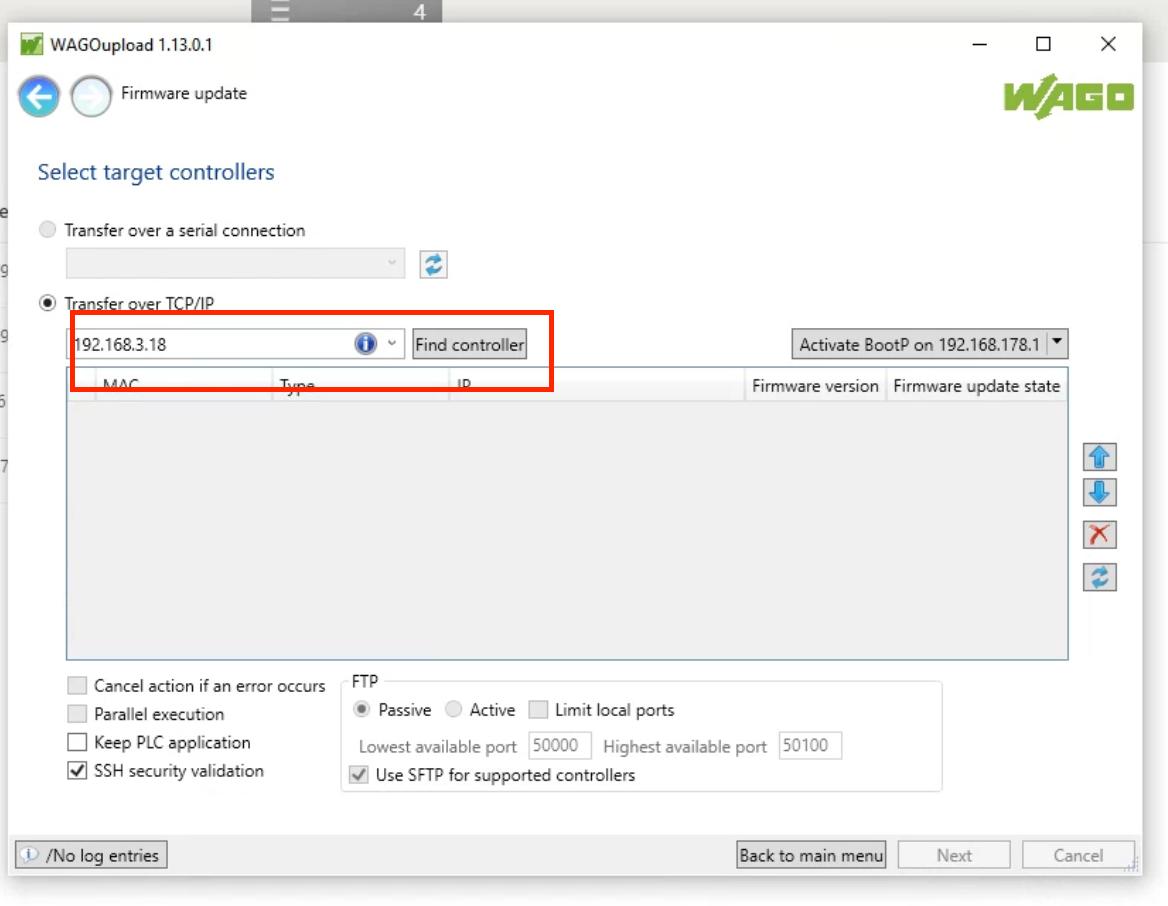Move selected controller down with blue arrow
The height and width of the screenshot is (906, 1168).
(x=1099, y=493)
